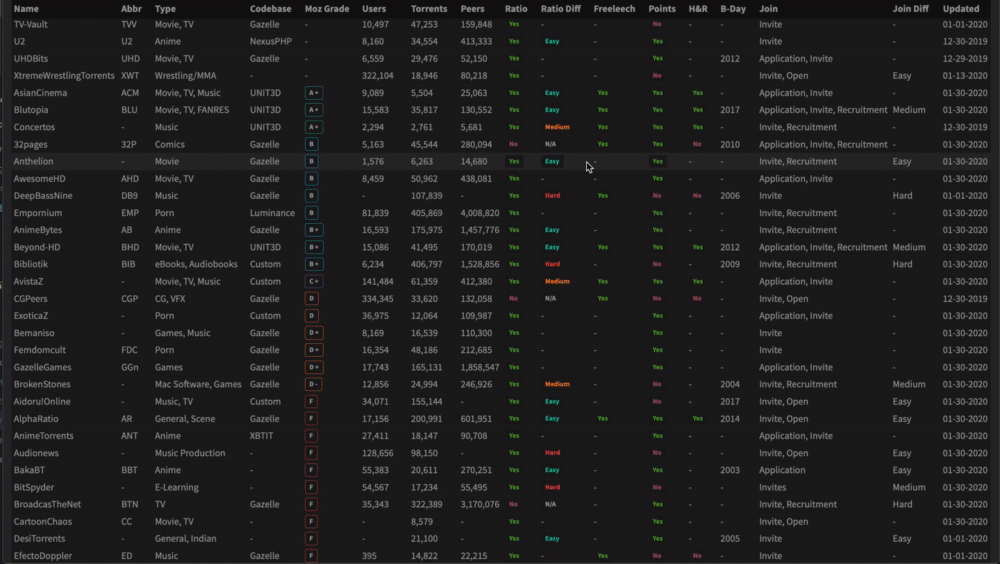
Task: Sort by the Type column header
Action: pos(165,9)
